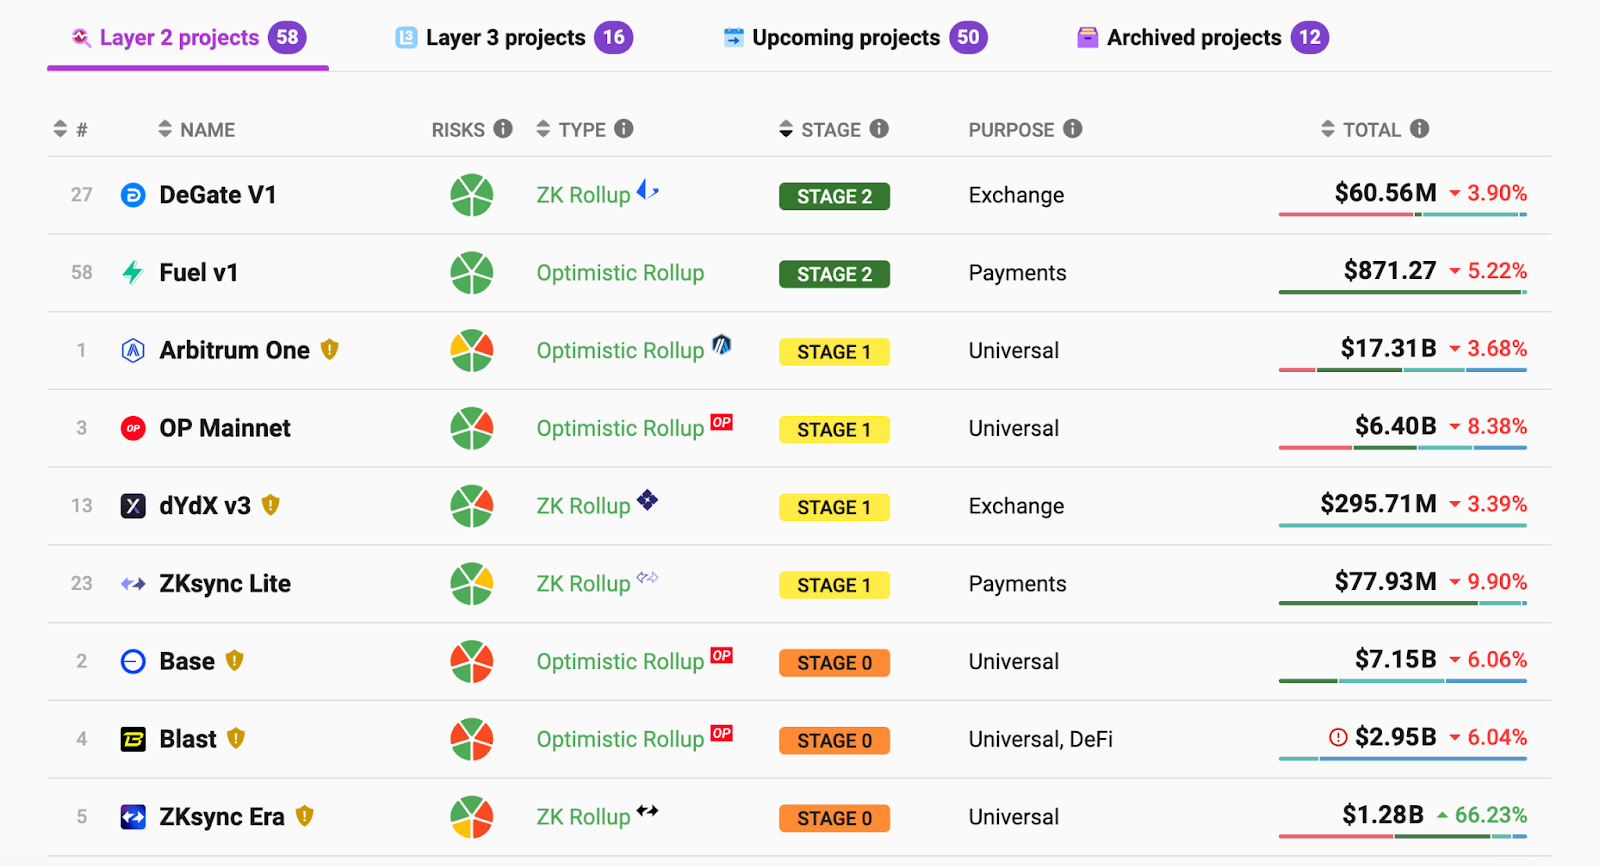Sort table by NAME column

(x=196, y=129)
